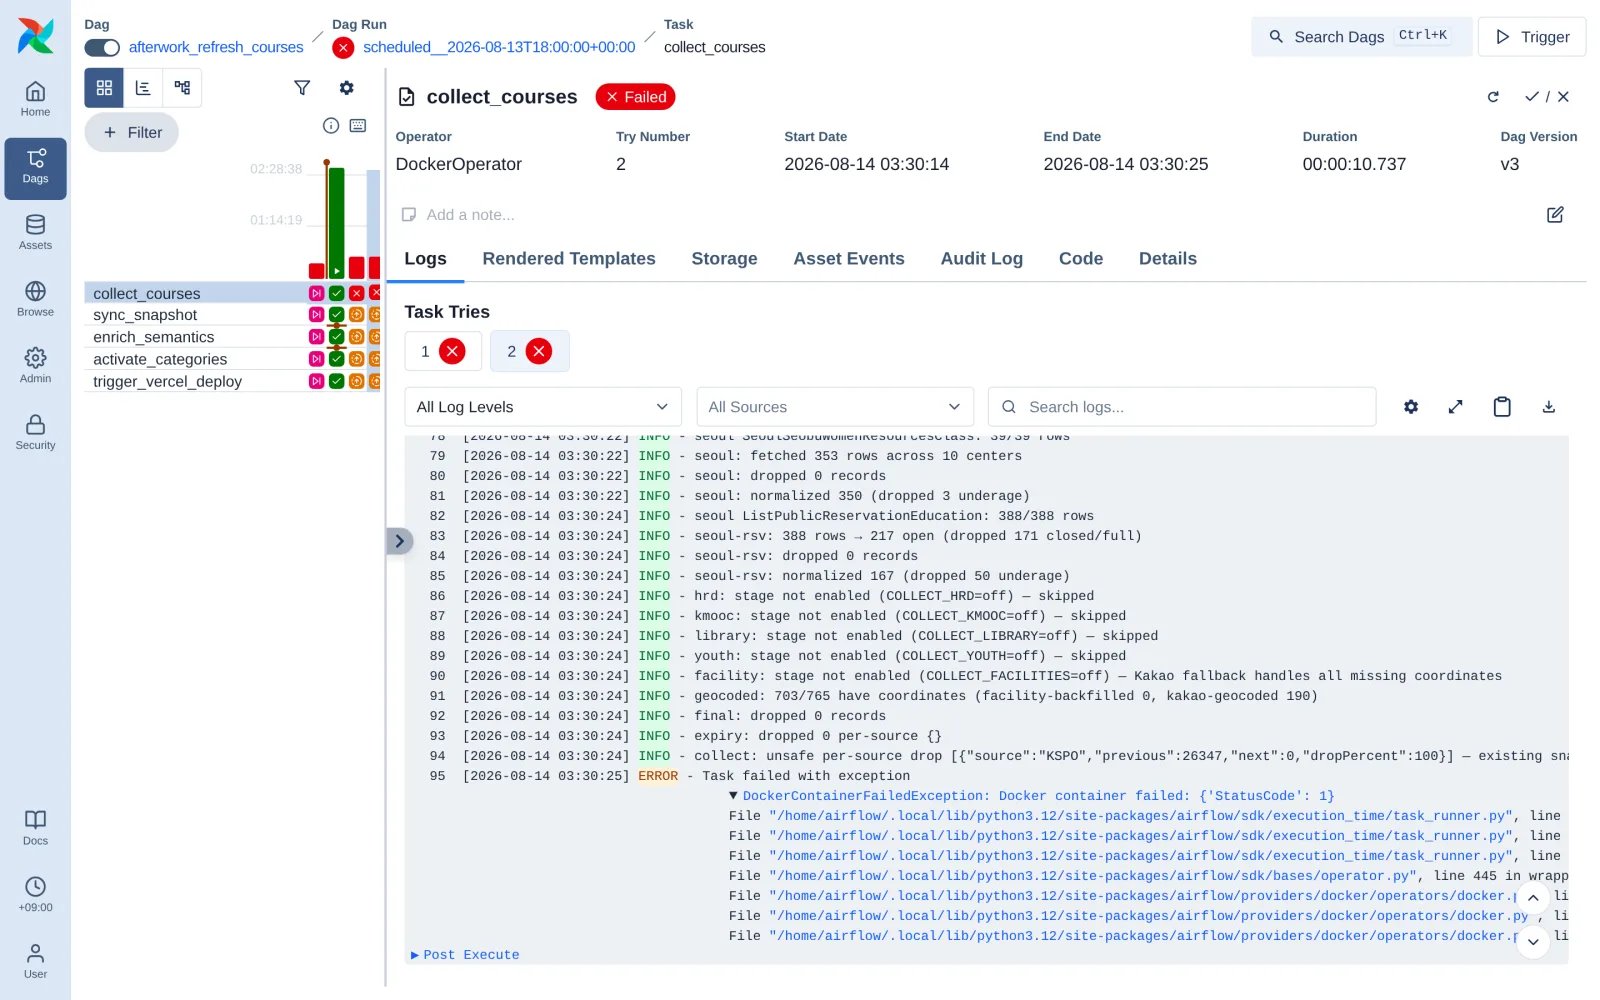
Task: Mark task instance as success or failed
Action: 1547,97
